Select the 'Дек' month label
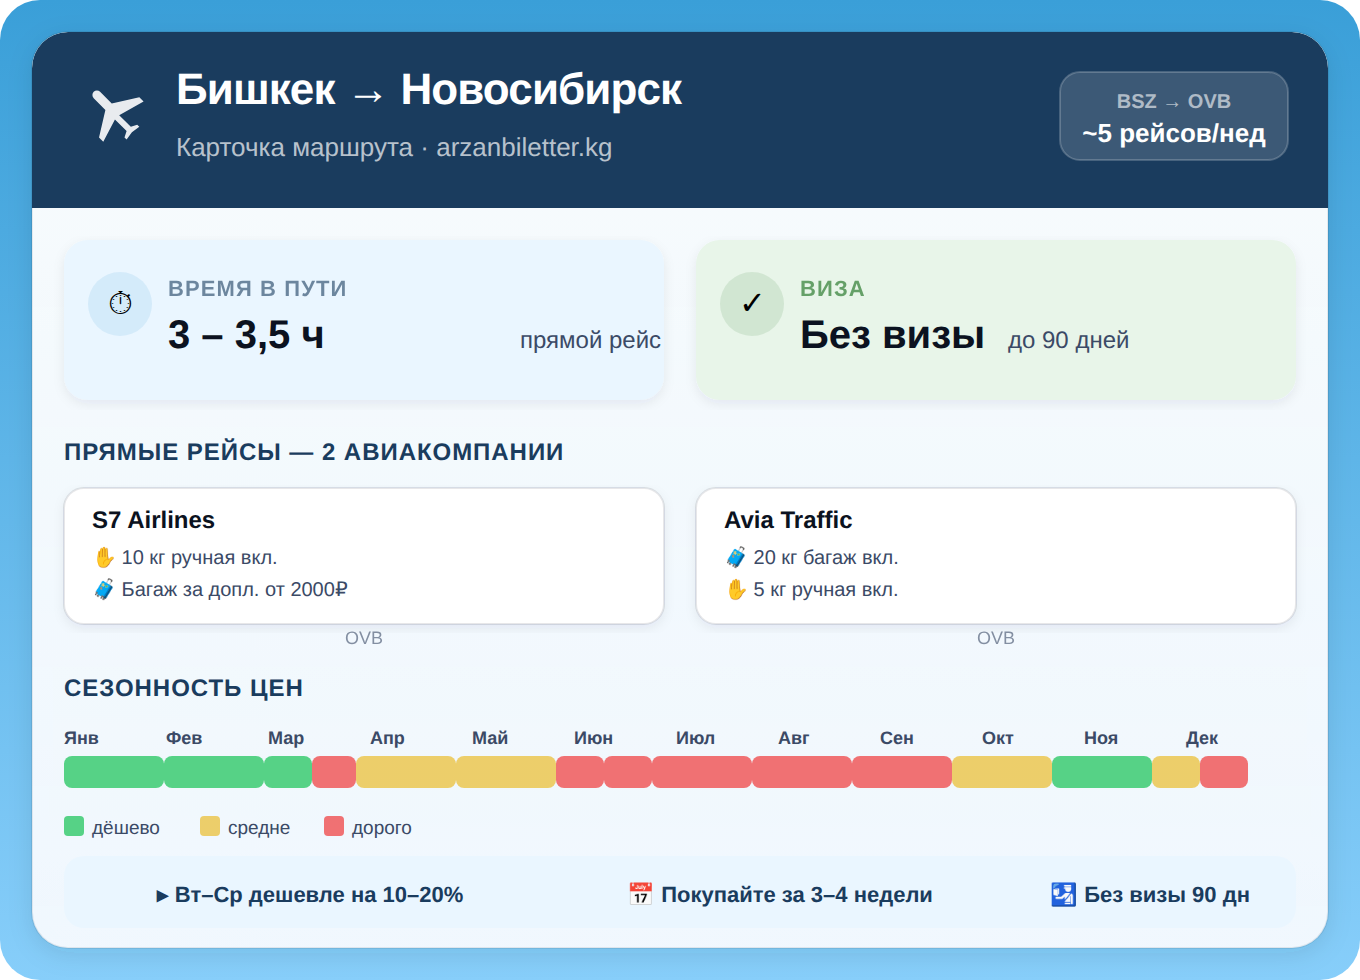1360x980 pixels. 1203,738
